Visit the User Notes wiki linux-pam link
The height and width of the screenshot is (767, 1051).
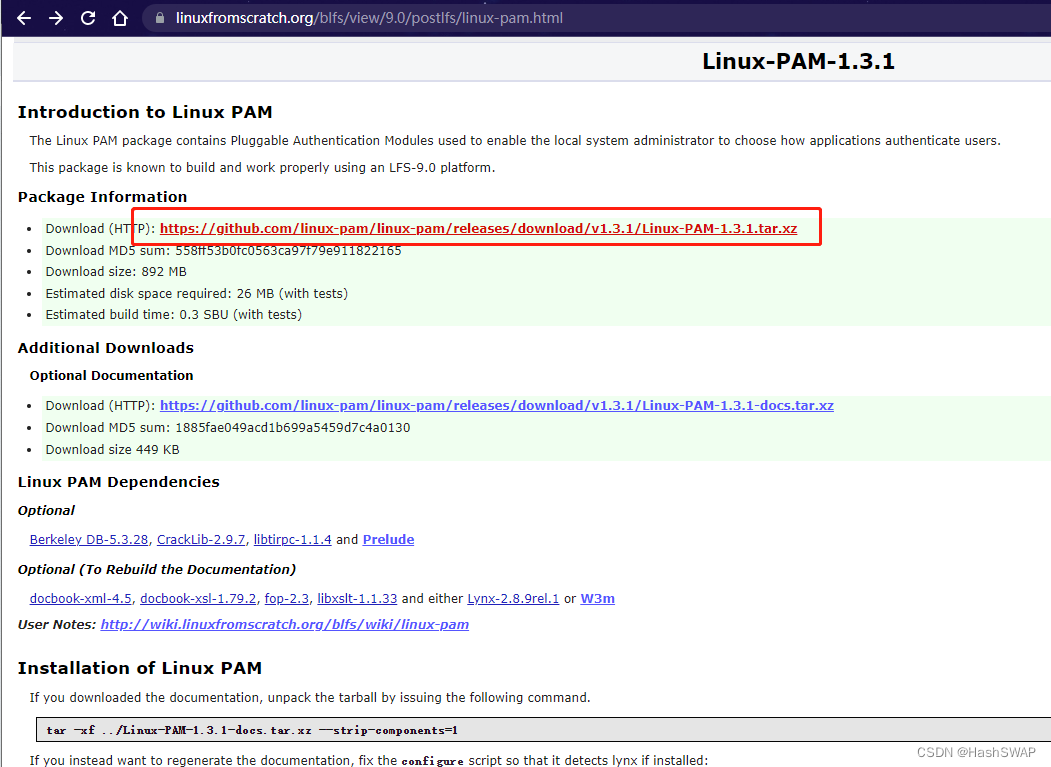pyautogui.click(x=285, y=625)
